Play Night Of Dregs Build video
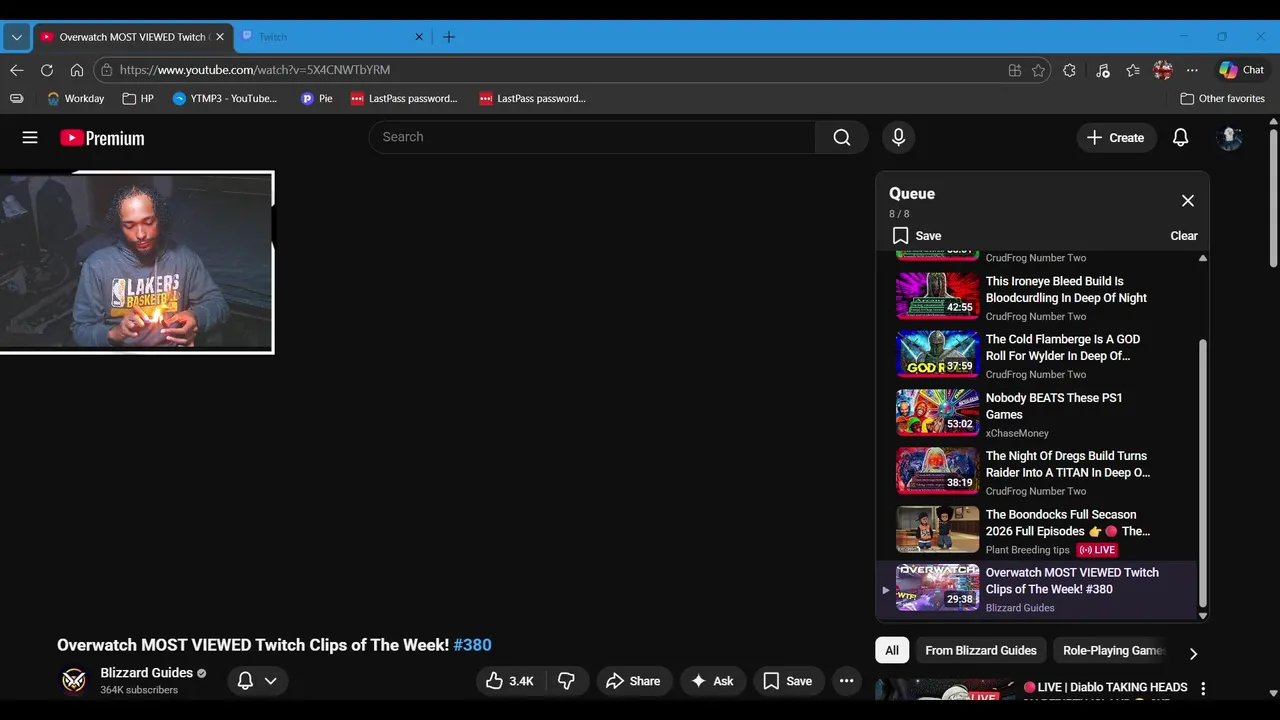The width and height of the screenshot is (1280, 720). [x=1037, y=471]
